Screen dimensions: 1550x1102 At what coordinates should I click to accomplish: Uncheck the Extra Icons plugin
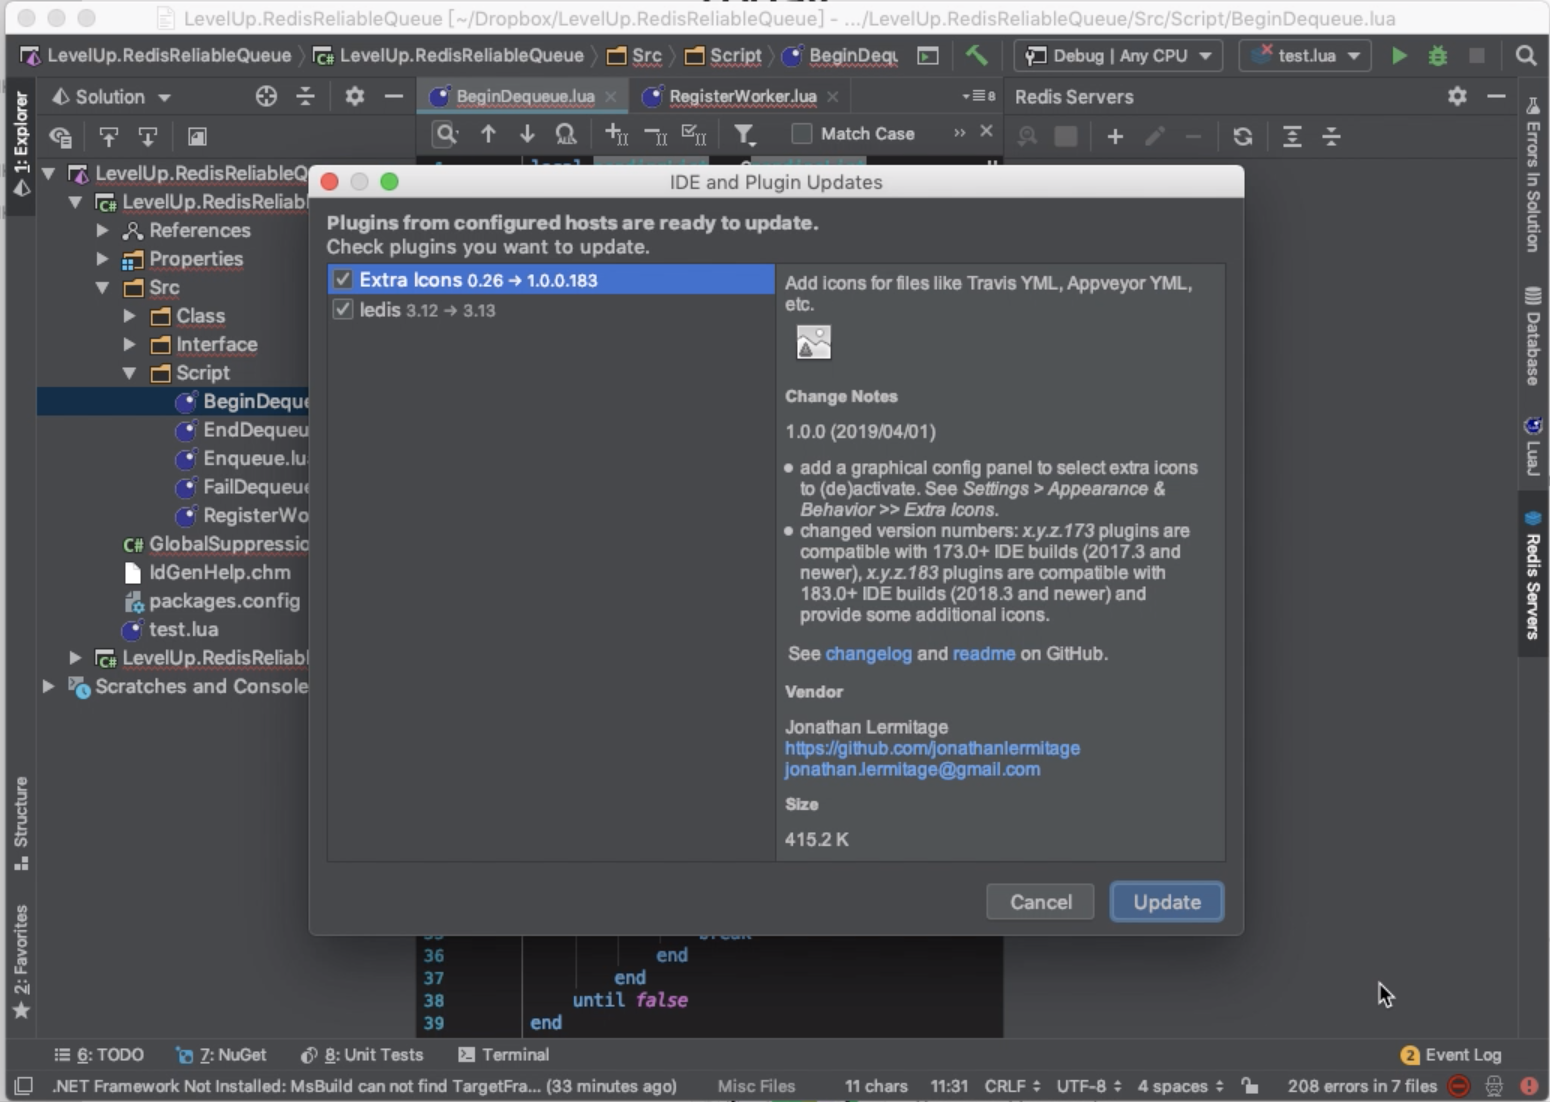343,279
